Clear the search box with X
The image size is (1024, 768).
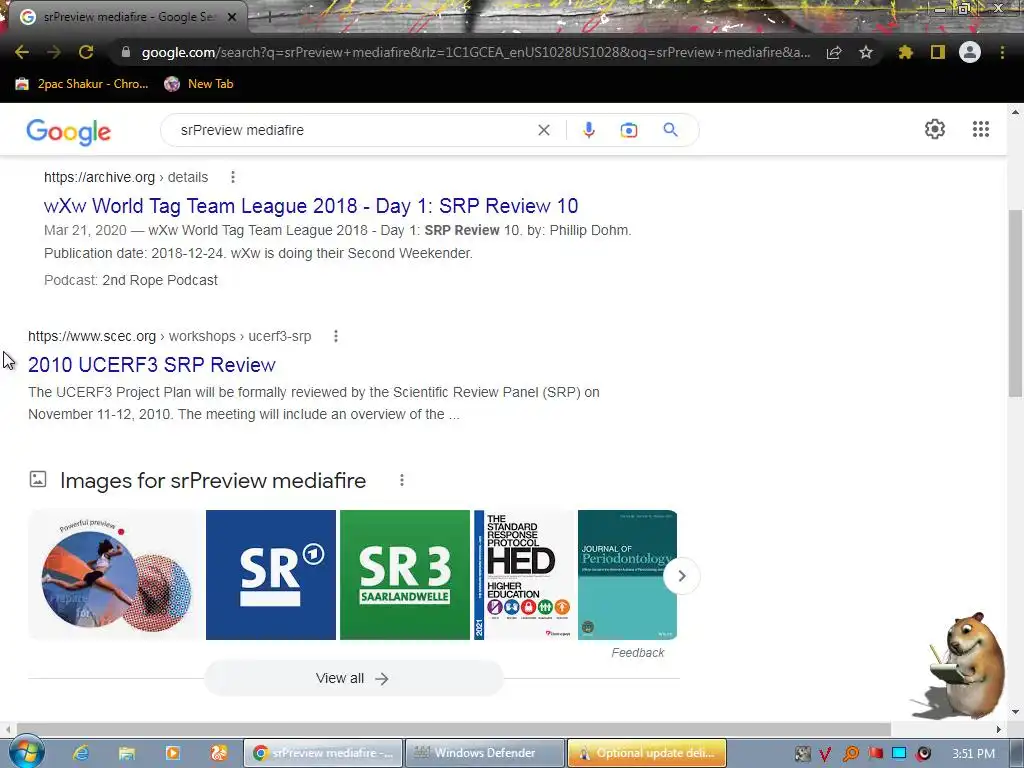(543, 130)
